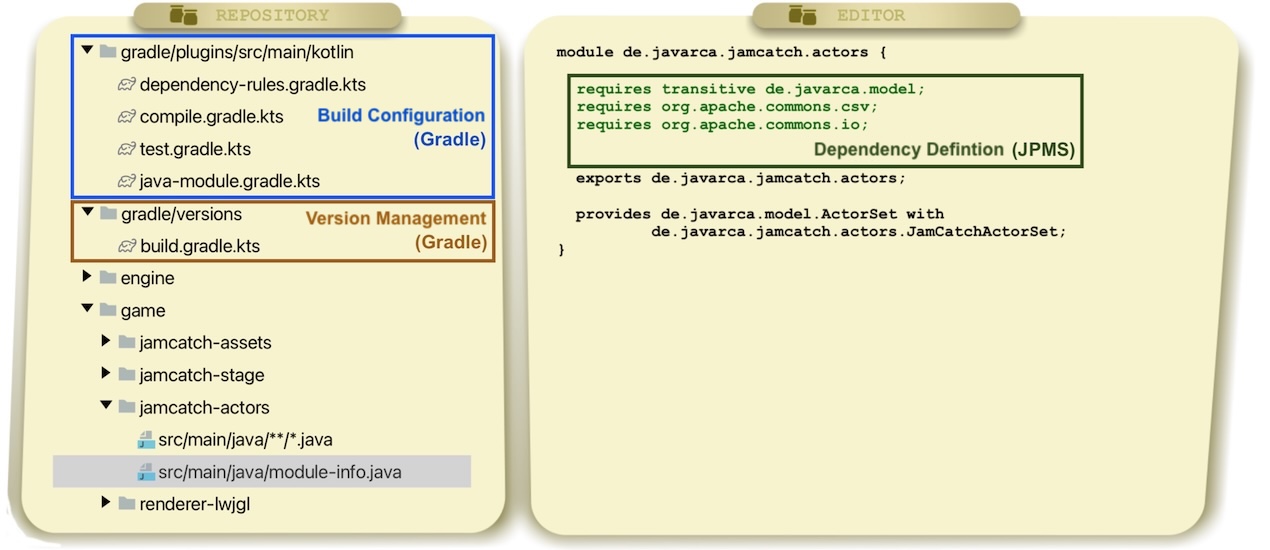The height and width of the screenshot is (550, 1270).
Task: Select src/main/java/**/*.java entry
Action: click(x=246, y=439)
